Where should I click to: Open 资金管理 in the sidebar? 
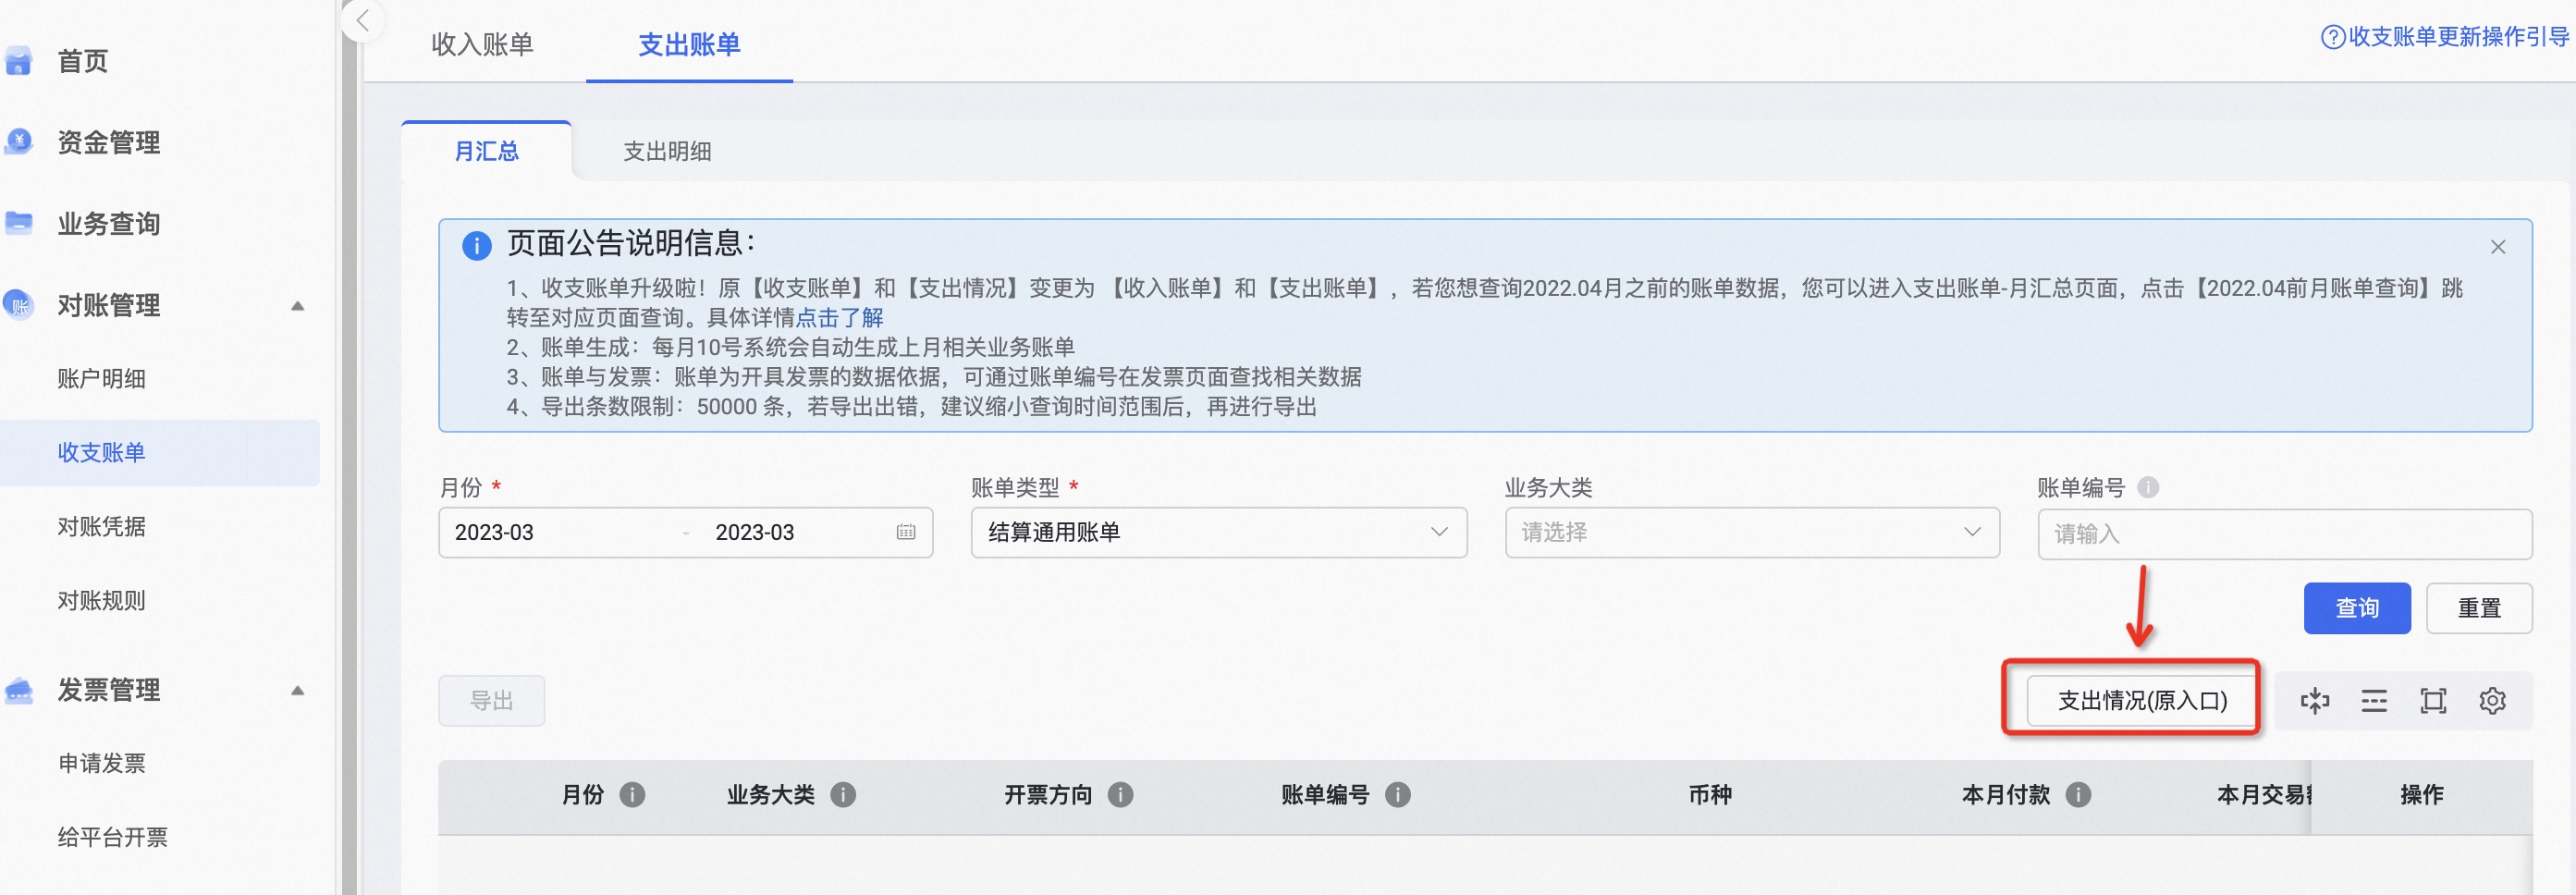[x=108, y=142]
